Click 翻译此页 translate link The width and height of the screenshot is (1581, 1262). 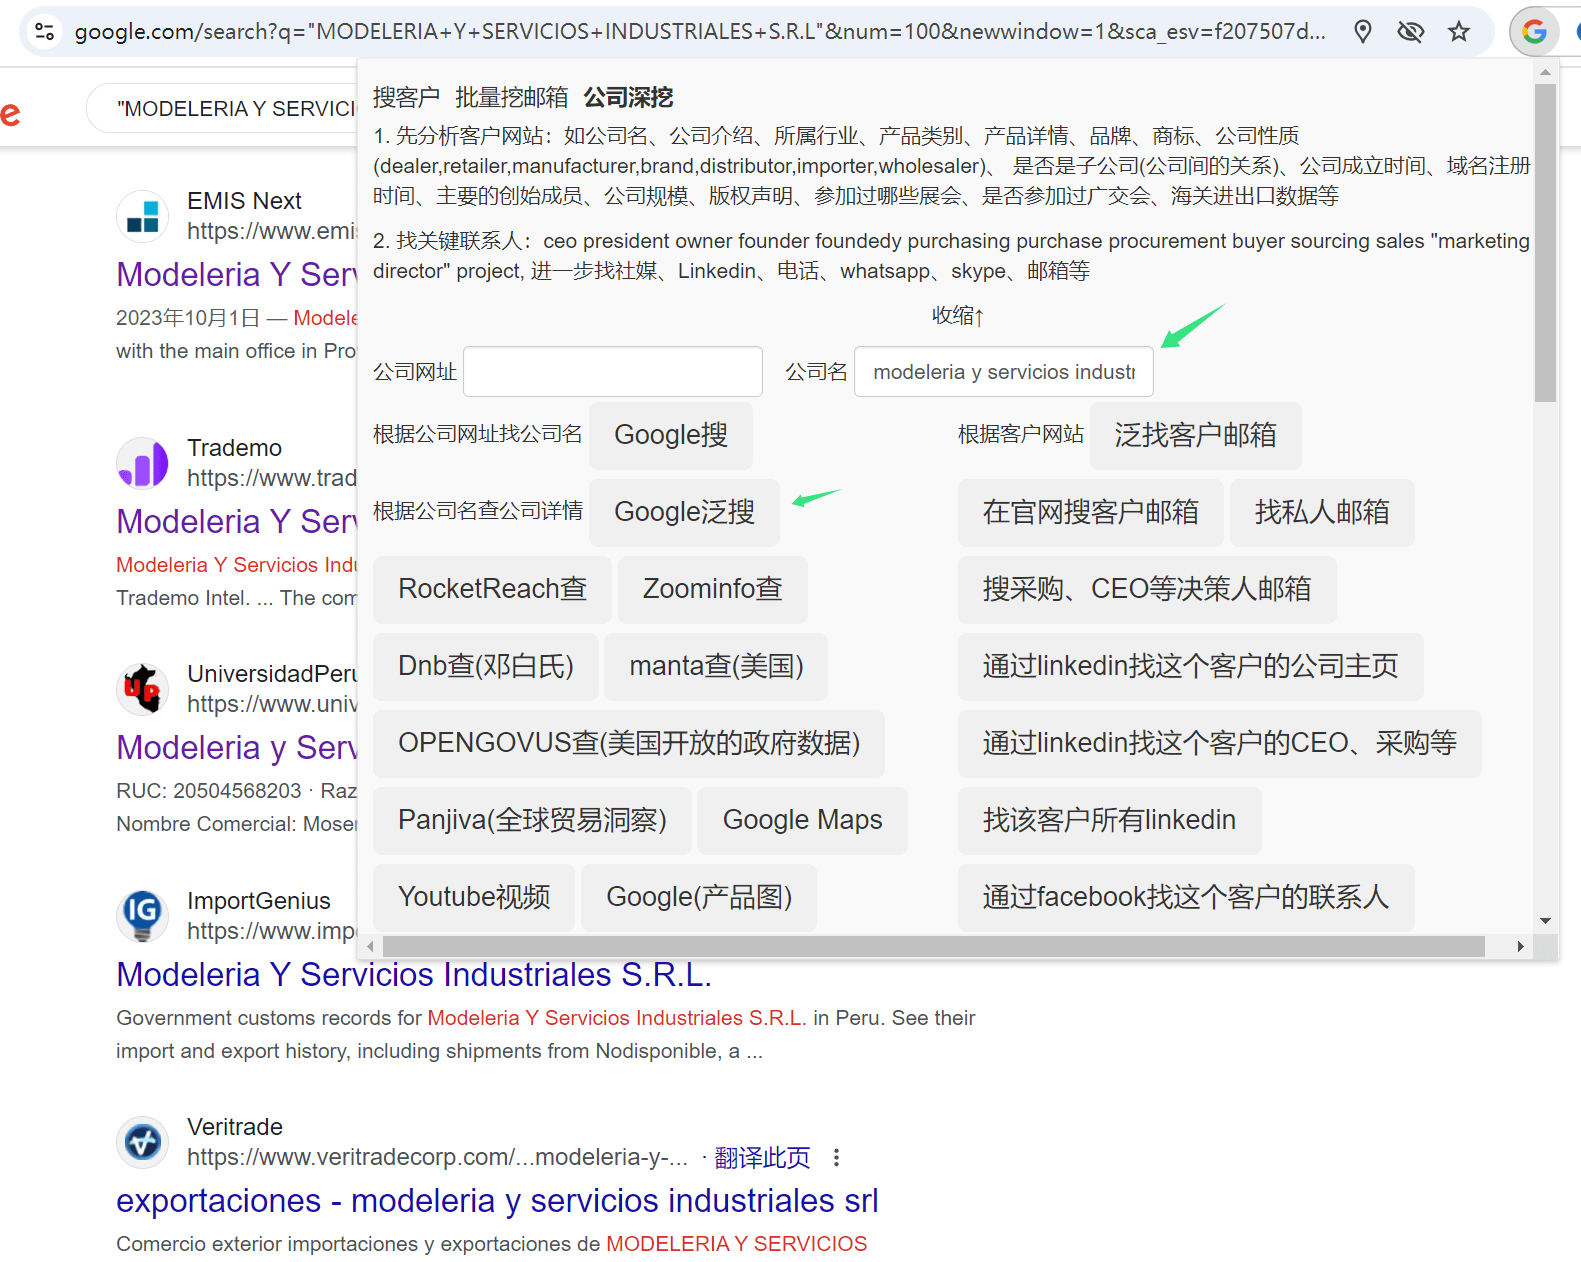point(762,1158)
